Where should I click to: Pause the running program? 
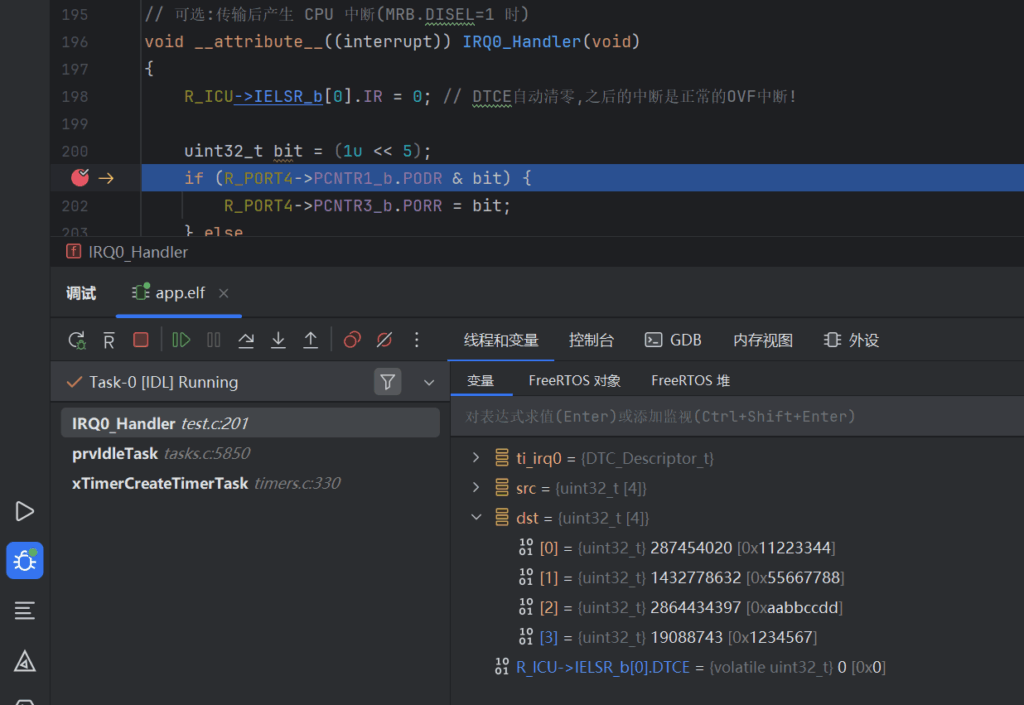(214, 340)
